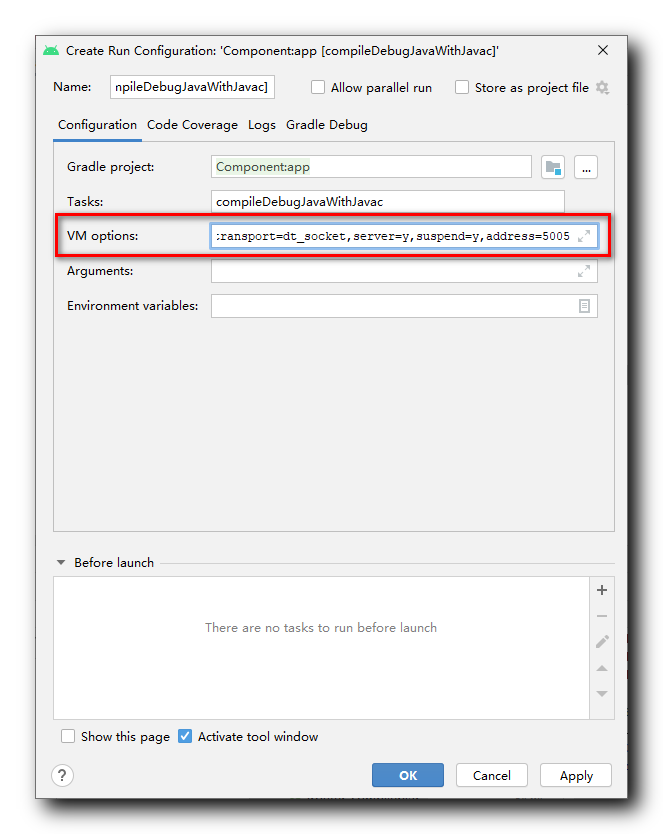The image size is (663, 834).
Task: Enable Store as project file checkbox
Action: coord(462,87)
